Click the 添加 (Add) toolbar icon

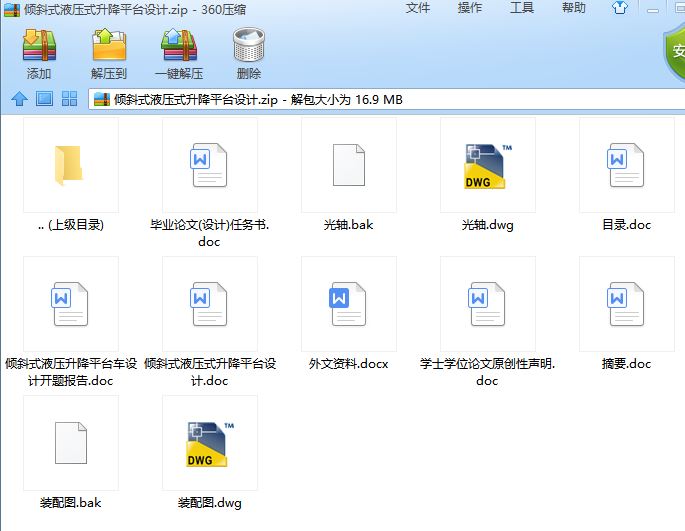pos(39,45)
